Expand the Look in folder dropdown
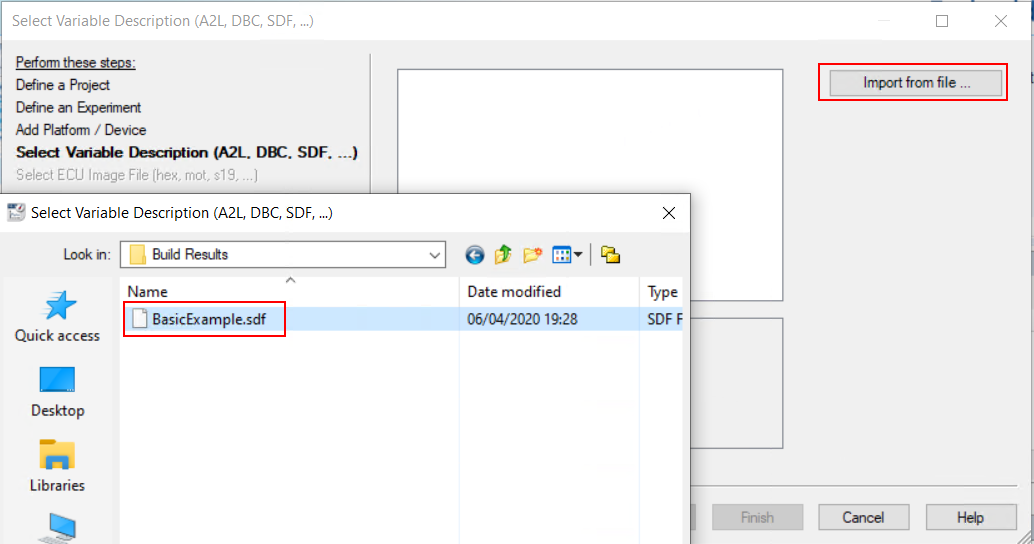This screenshot has height=544, width=1034. click(435, 255)
